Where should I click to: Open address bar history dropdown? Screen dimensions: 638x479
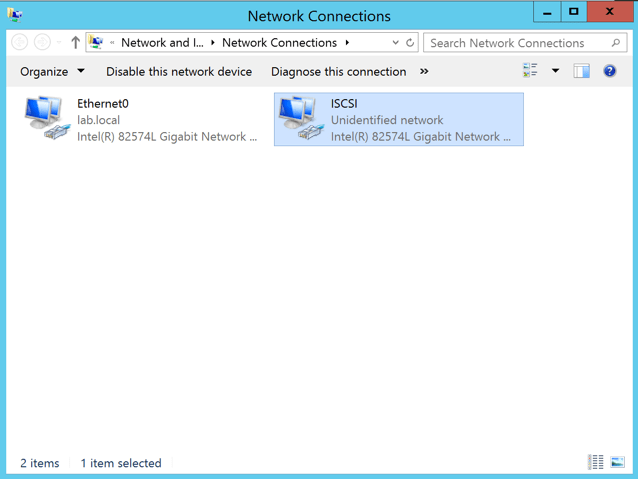[395, 43]
